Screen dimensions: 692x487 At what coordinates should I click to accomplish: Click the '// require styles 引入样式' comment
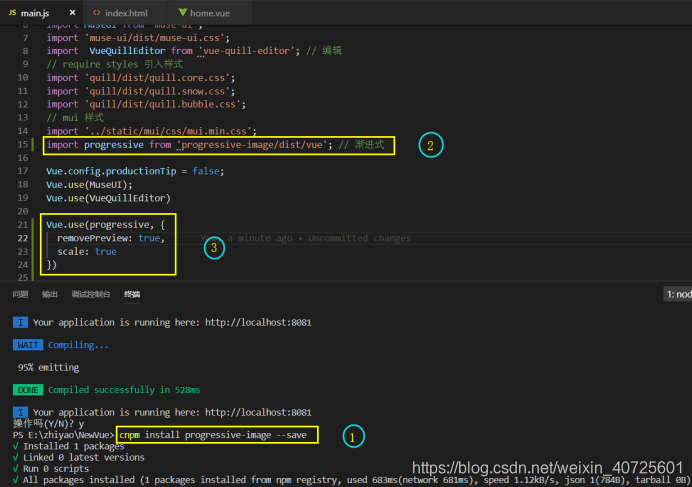pyautogui.click(x=115, y=64)
